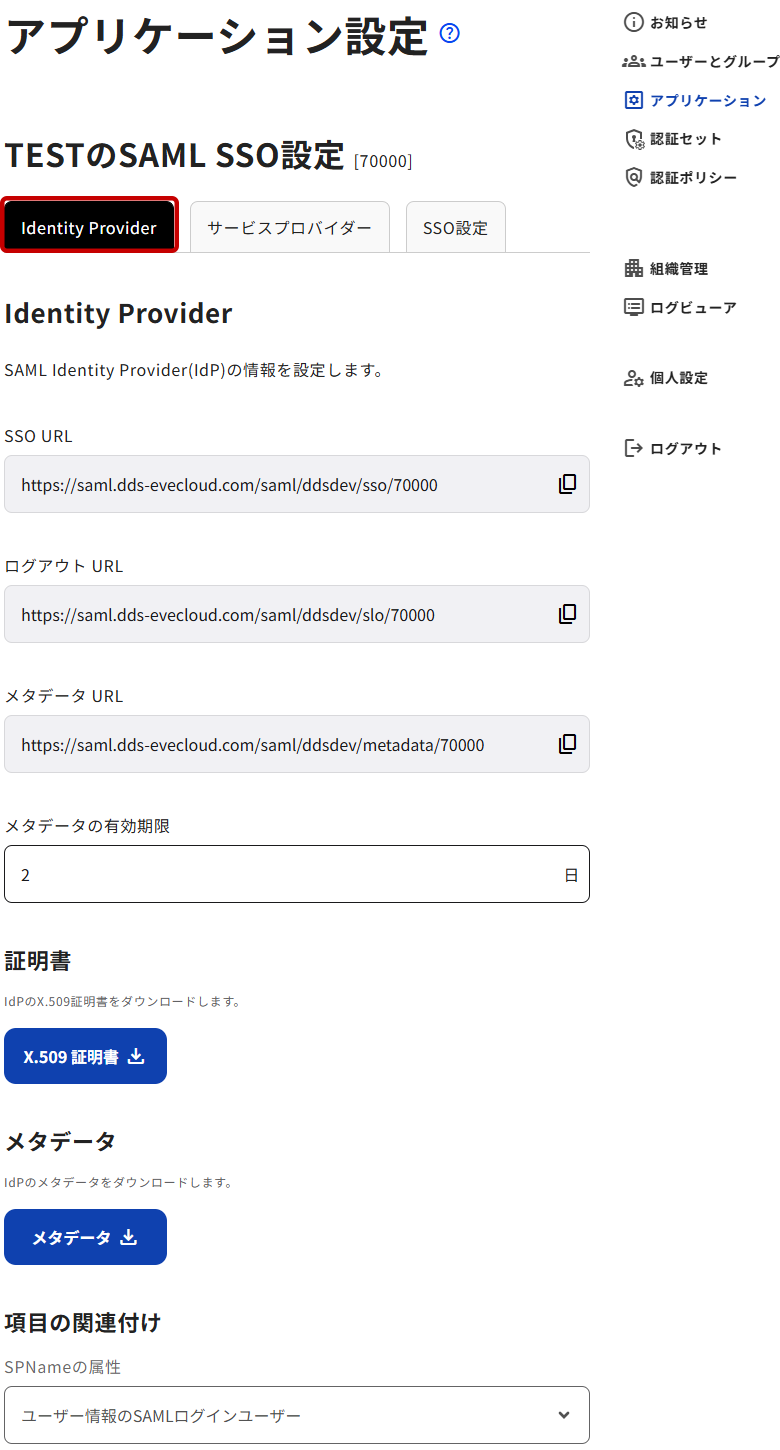Download the X.509 証明書
The width and height of the screenshot is (780, 1450).
[x=85, y=1056]
